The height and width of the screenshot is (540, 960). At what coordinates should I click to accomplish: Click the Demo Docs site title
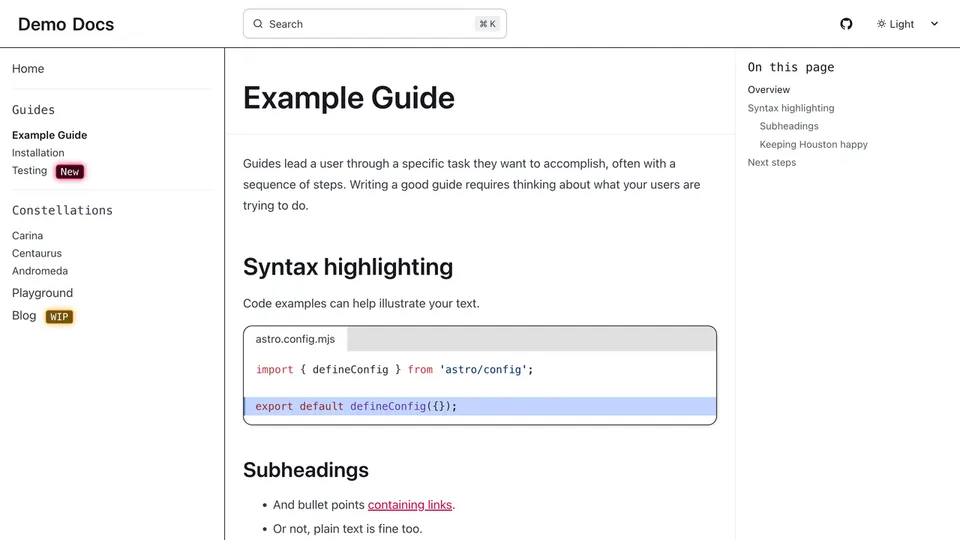66,24
